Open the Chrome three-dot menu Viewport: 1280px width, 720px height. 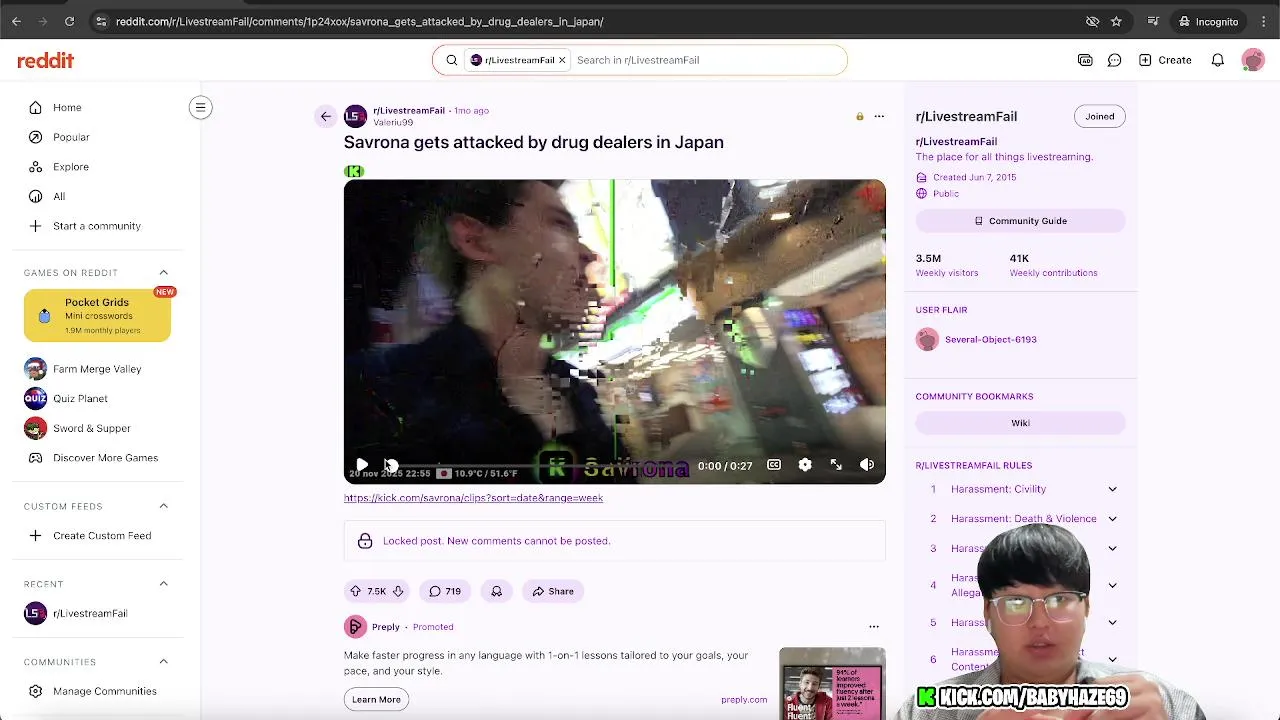1264,21
